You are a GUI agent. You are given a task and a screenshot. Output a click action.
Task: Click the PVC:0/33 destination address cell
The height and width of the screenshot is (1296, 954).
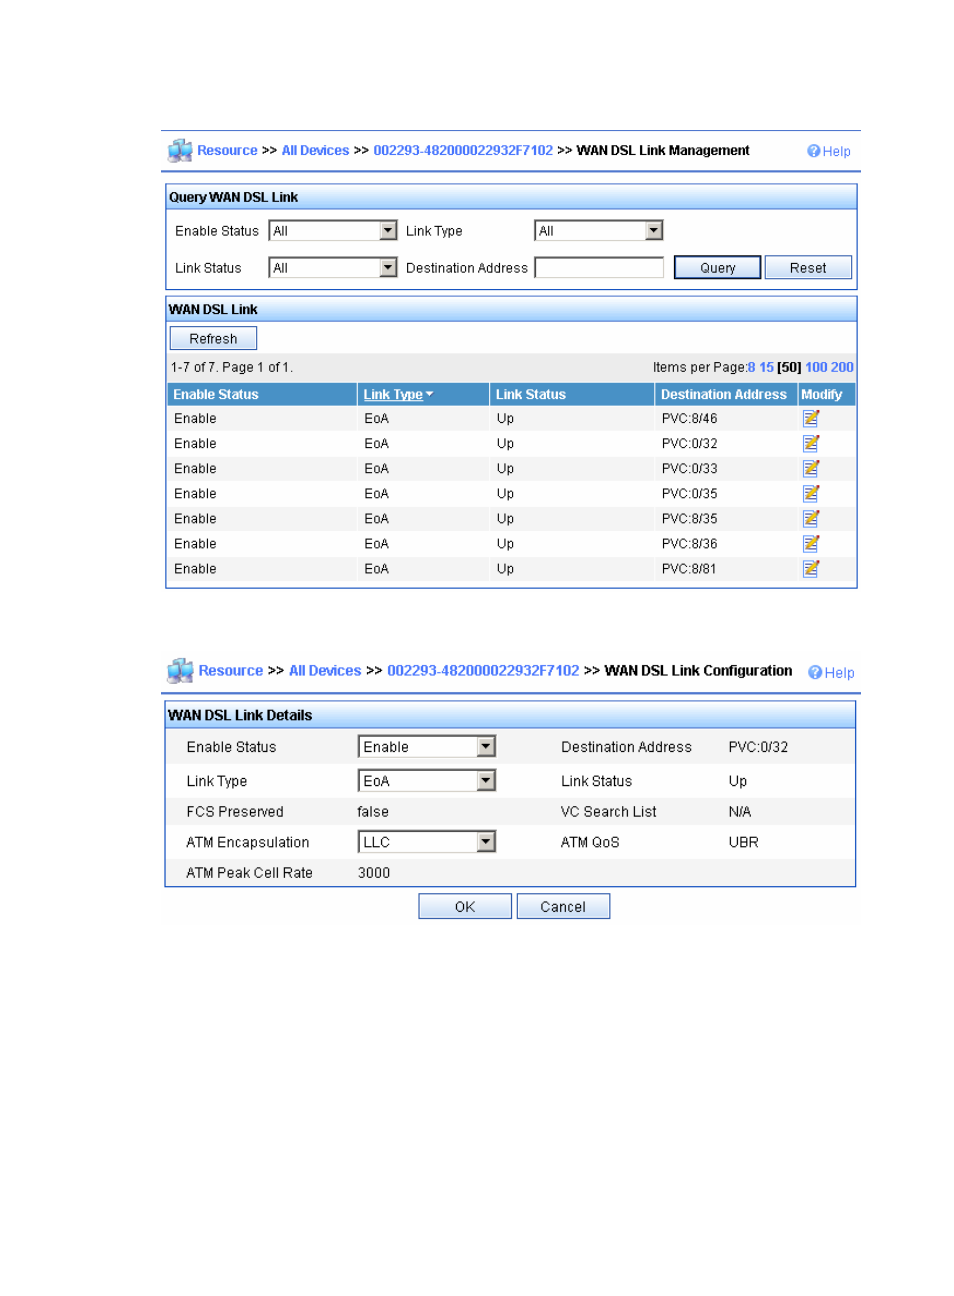[x=689, y=468]
